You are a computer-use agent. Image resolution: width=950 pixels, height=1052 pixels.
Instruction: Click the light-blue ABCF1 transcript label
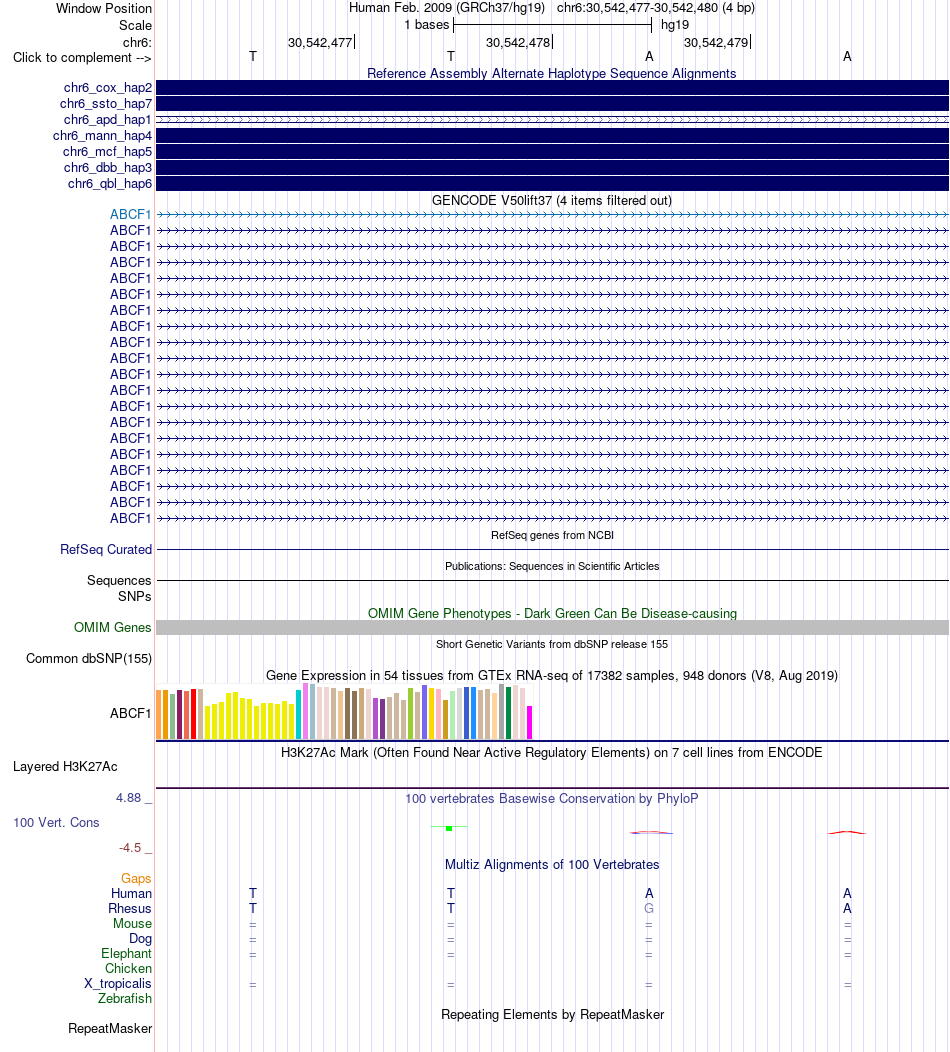[131, 215]
